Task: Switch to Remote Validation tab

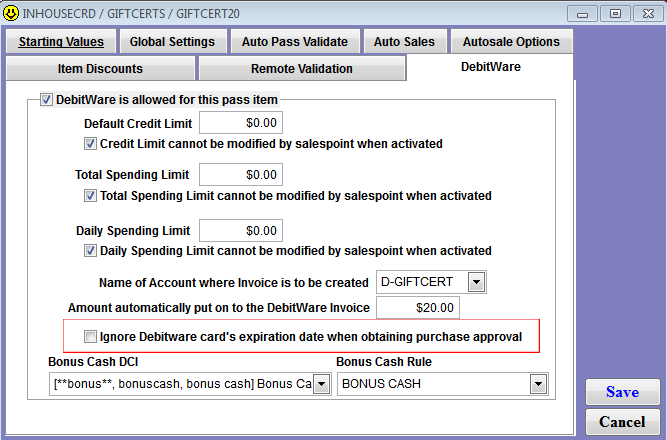Action: pyautogui.click(x=302, y=68)
